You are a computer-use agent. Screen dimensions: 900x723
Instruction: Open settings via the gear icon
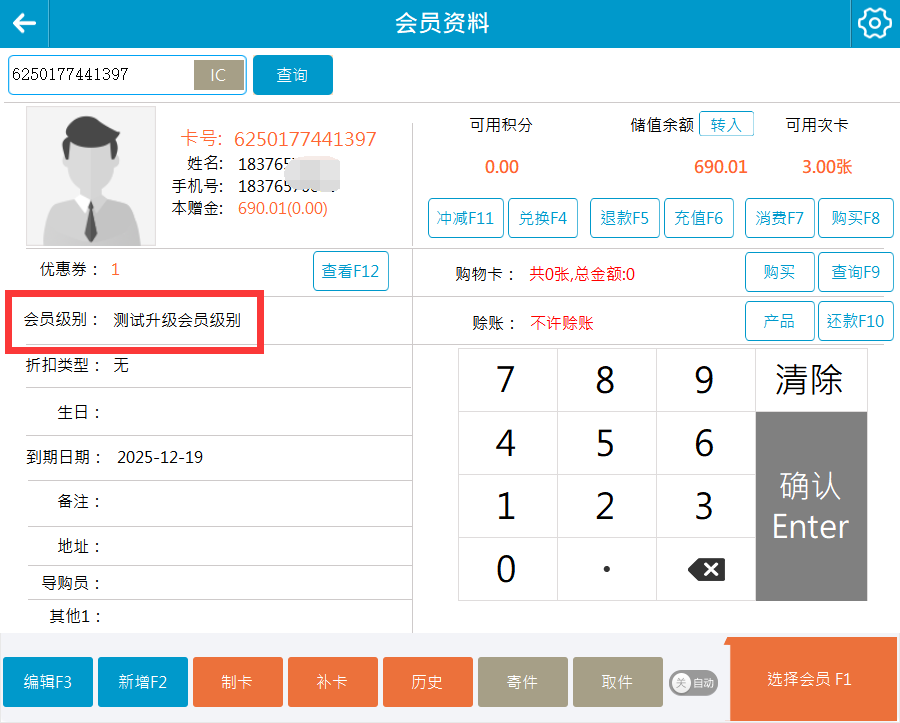pyautogui.click(x=874, y=24)
